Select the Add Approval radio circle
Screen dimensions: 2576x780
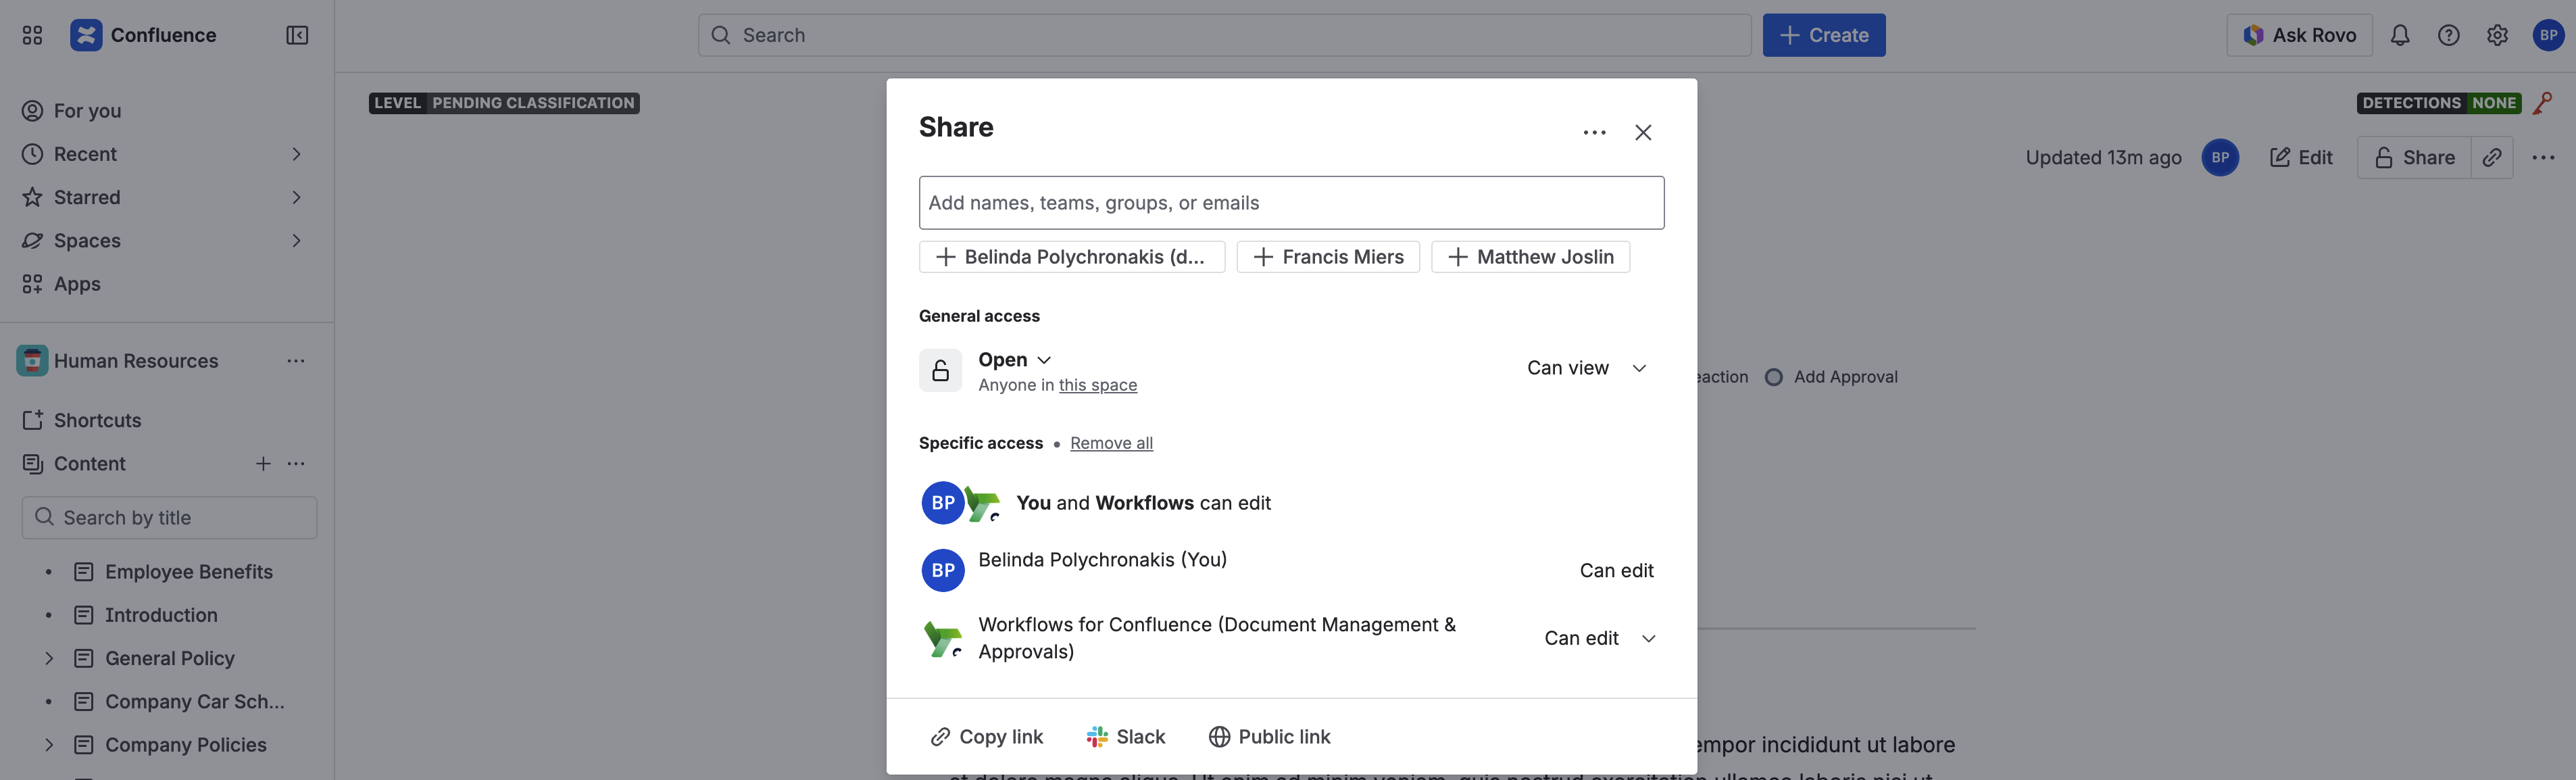1773,377
